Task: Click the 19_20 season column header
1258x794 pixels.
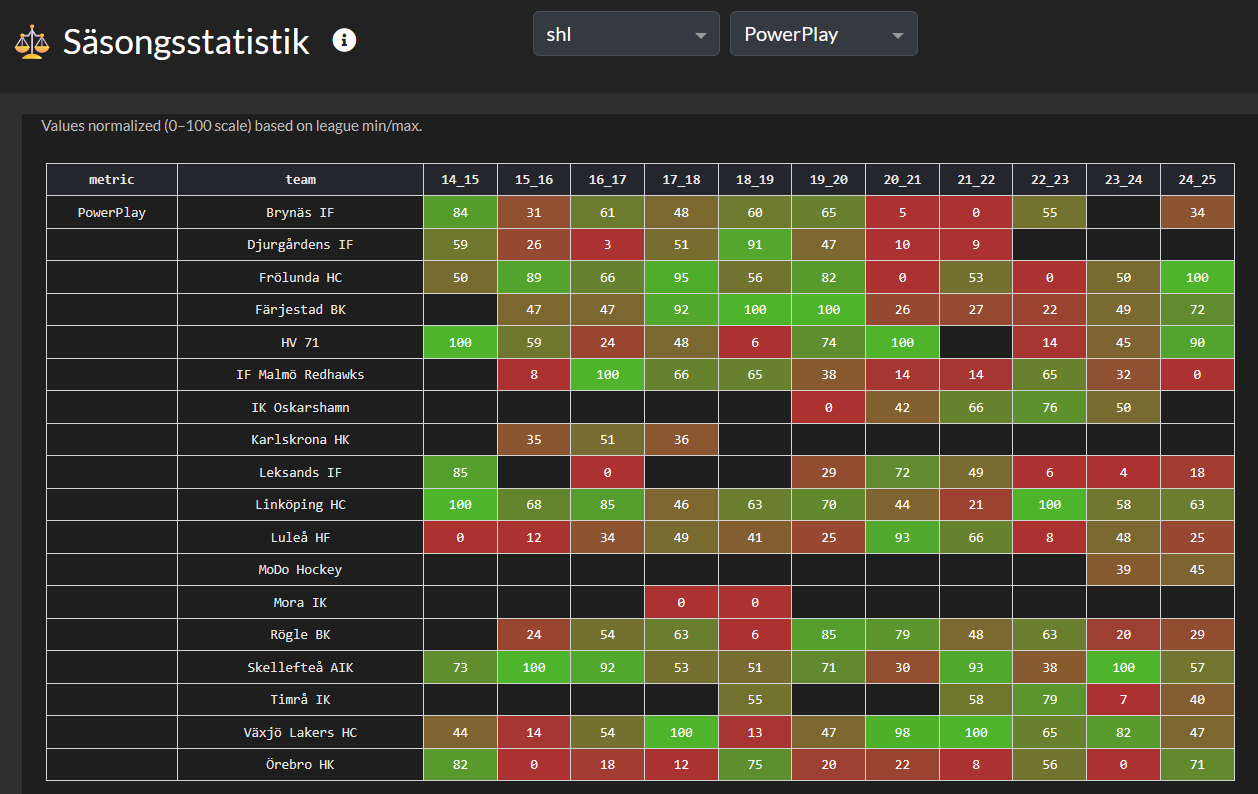Action: click(829, 180)
